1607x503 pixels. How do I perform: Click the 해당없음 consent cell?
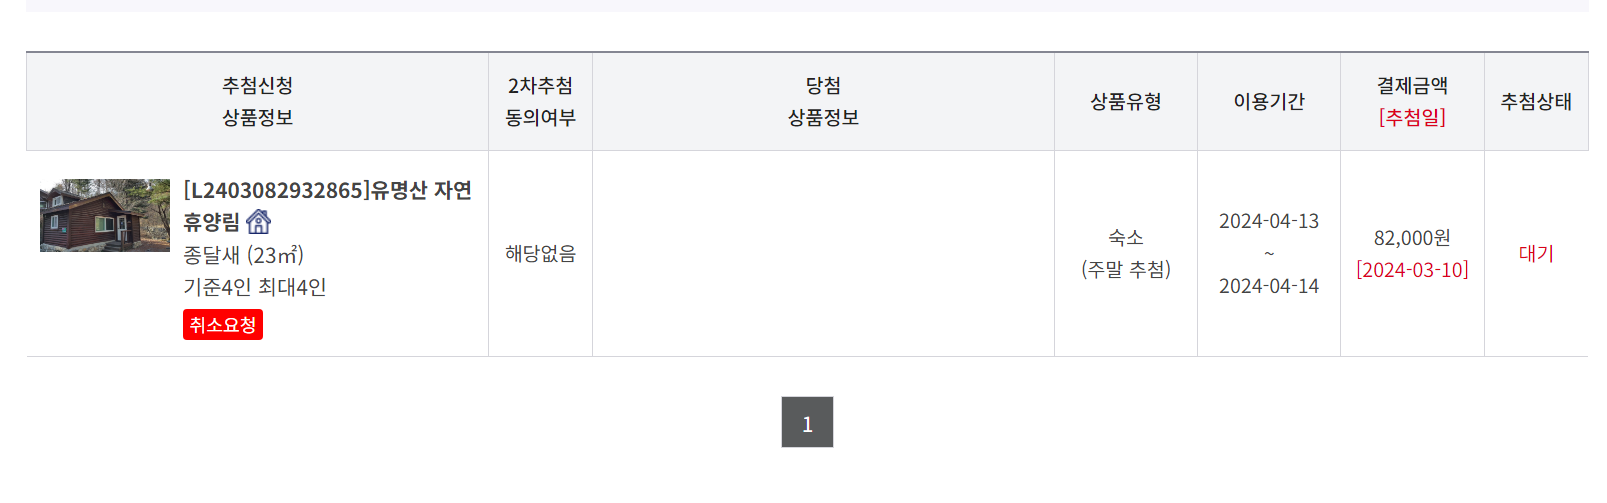540,254
